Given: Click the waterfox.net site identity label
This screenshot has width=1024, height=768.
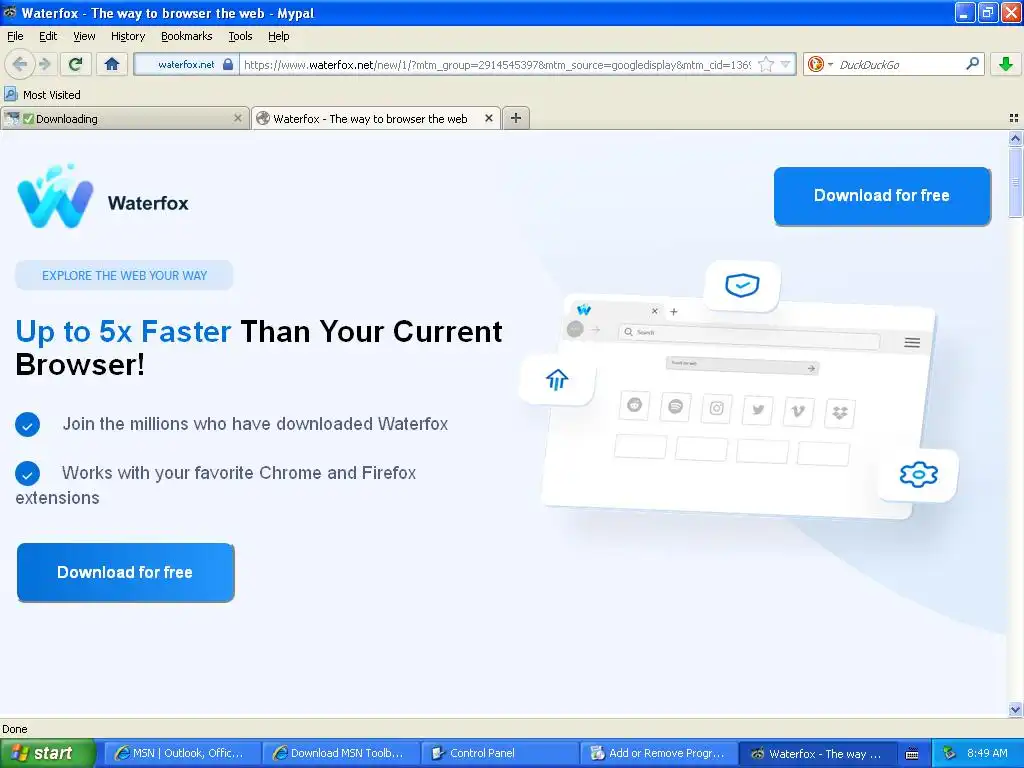Looking at the screenshot, I should pos(186,64).
